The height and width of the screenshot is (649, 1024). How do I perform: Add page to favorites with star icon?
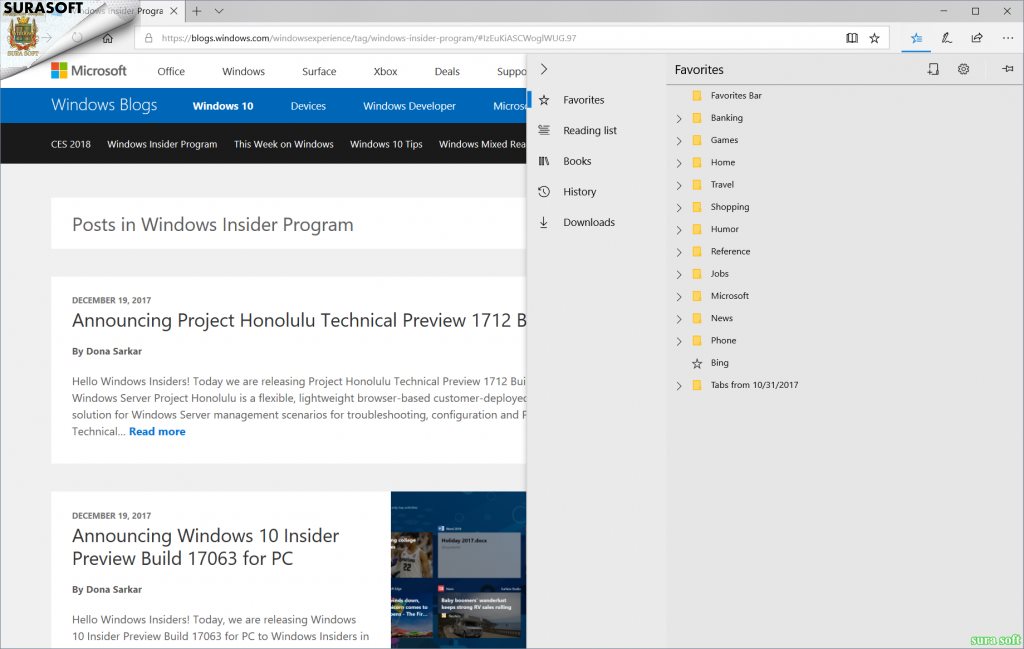coord(874,38)
